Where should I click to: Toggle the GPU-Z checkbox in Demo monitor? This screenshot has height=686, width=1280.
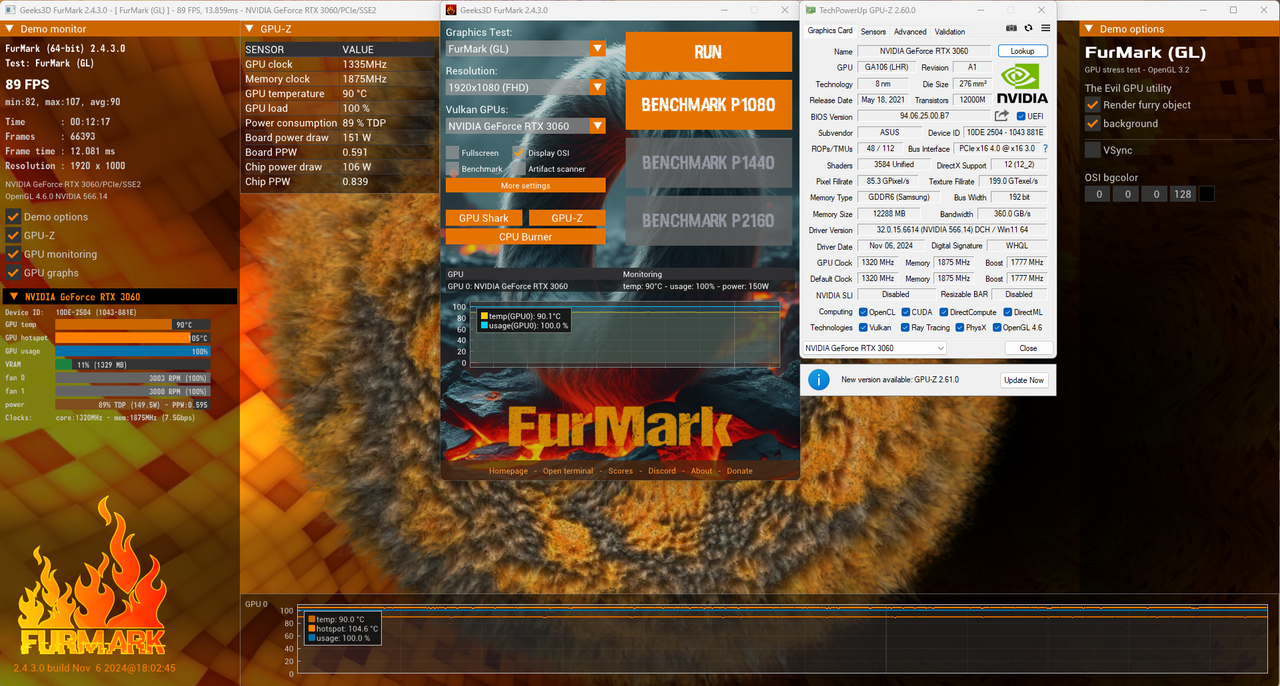coord(13,235)
